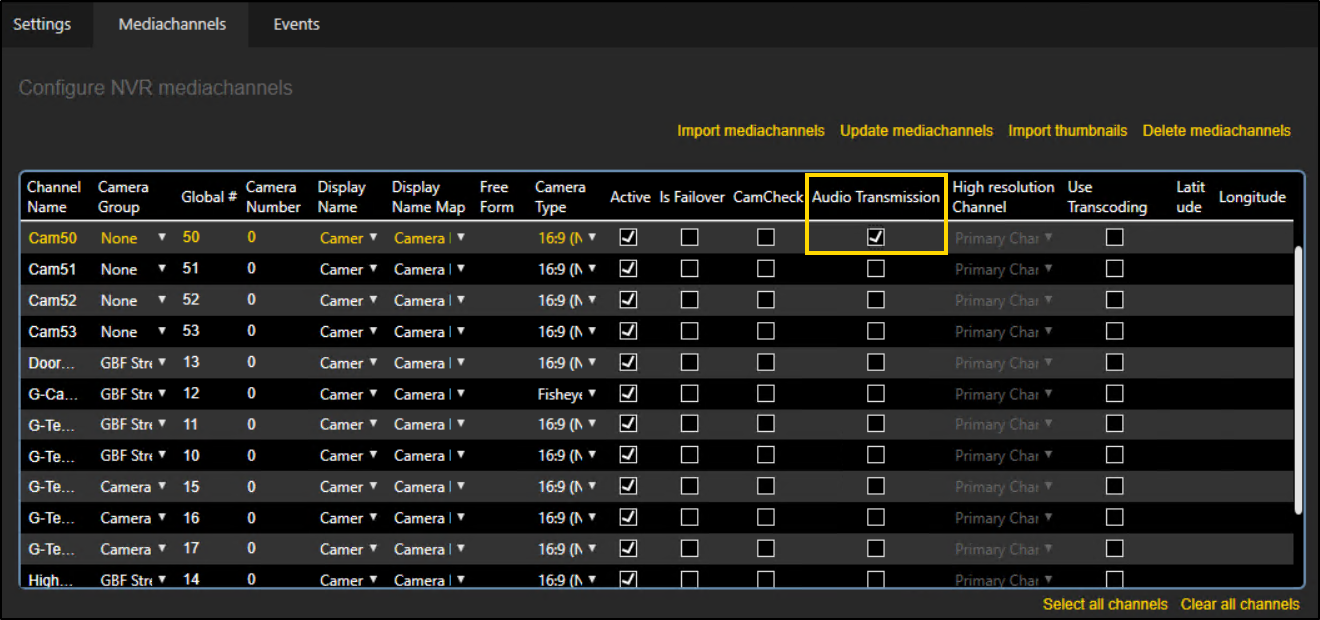Screen dimensions: 1320x620
Task: Click the table's vertical scrollbar
Action: [1298, 380]
